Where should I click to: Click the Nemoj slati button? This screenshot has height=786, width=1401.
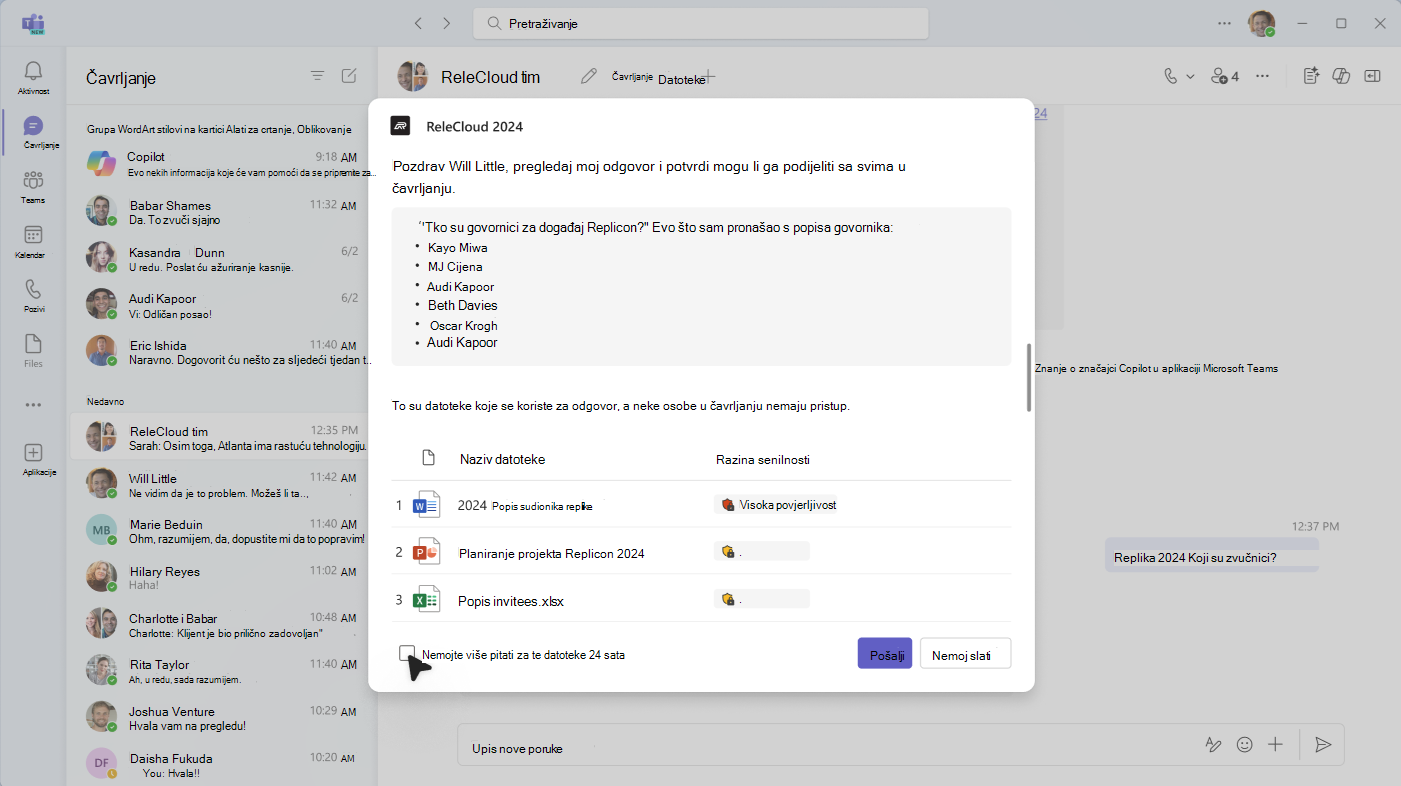pos(965,654)
